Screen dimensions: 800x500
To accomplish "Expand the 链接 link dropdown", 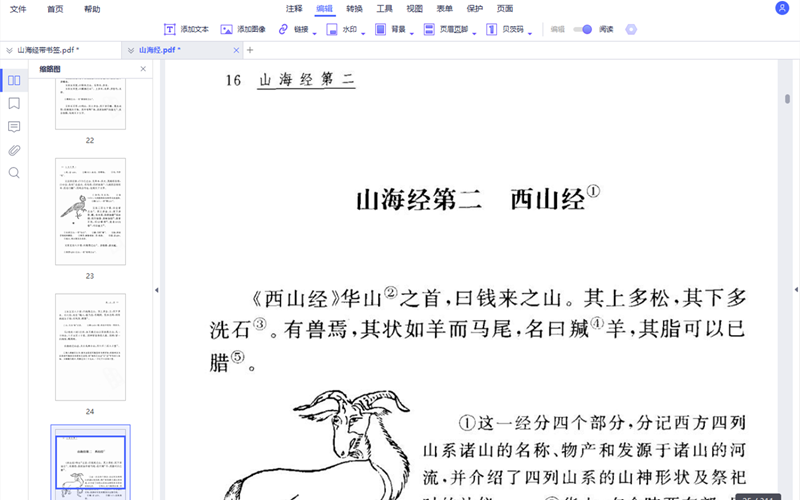I will point(315,32).
